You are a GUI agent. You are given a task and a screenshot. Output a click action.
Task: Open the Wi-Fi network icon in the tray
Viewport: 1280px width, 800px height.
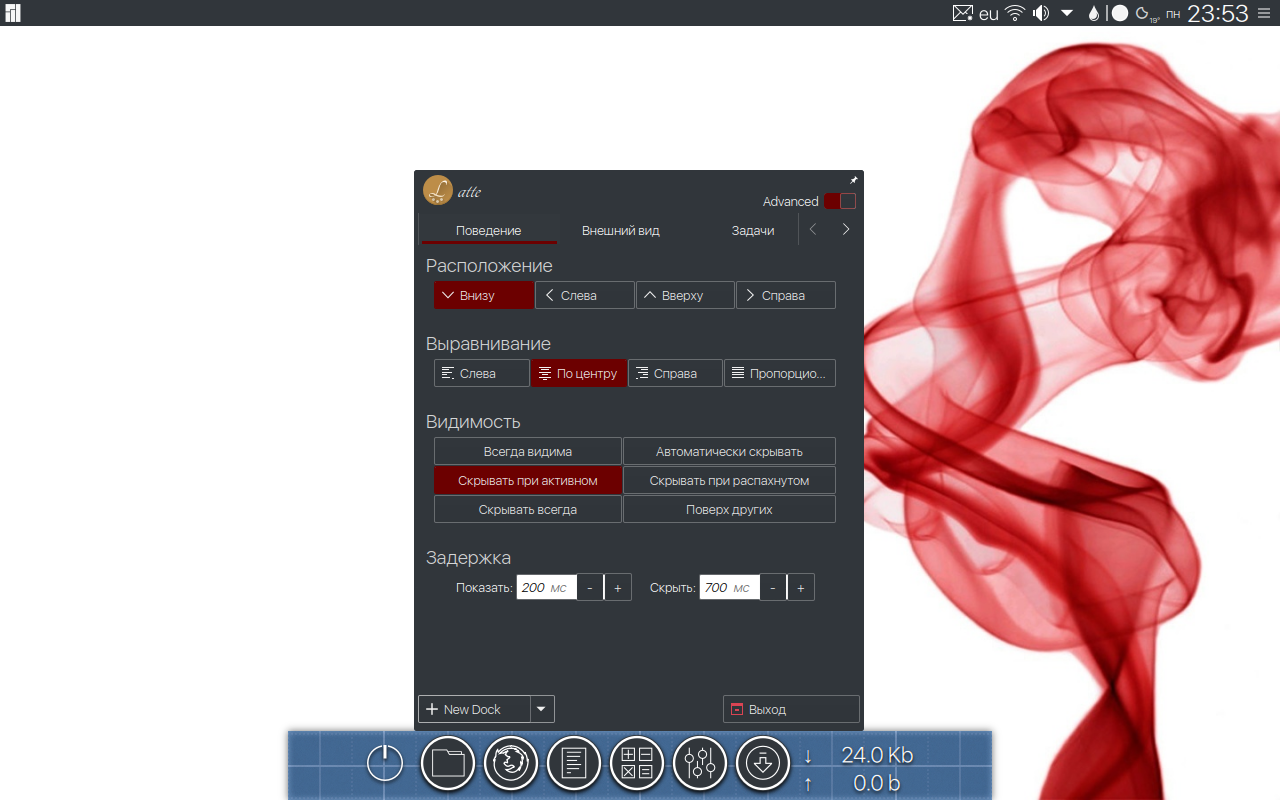coord(1016,13)
